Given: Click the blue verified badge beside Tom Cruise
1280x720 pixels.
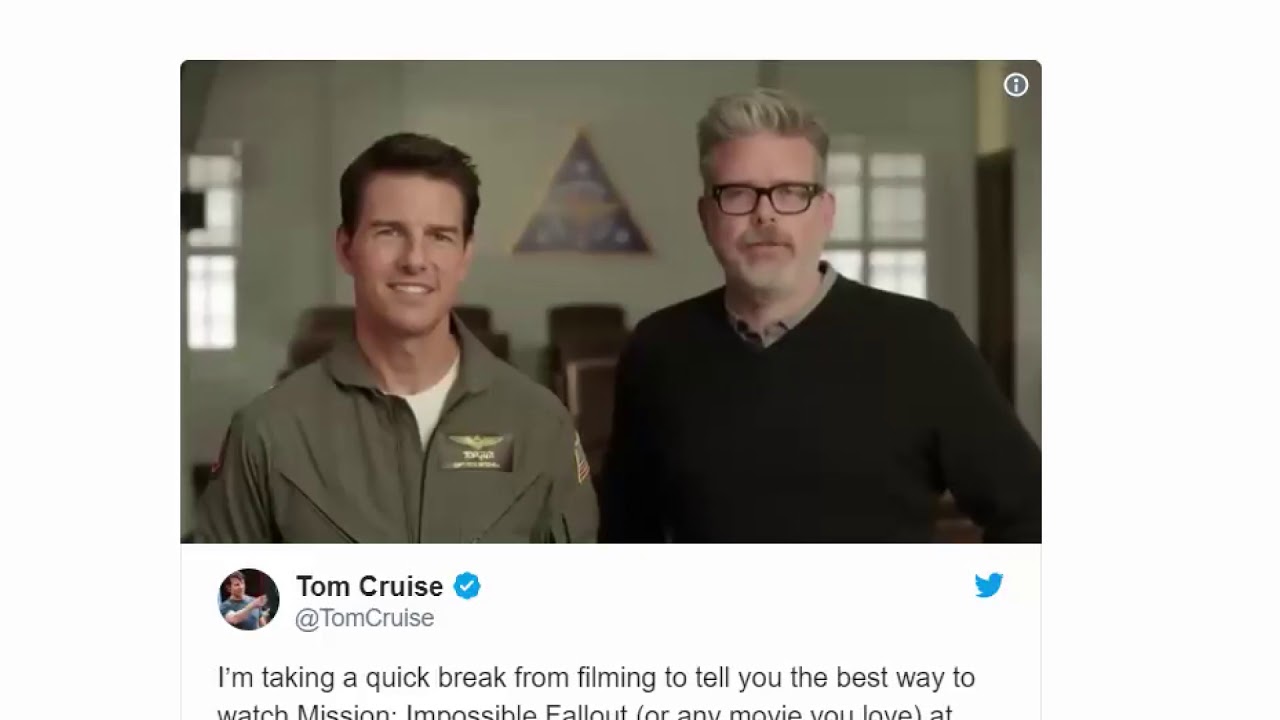Looking at the screenshot, I should click(x=467, y=587).
